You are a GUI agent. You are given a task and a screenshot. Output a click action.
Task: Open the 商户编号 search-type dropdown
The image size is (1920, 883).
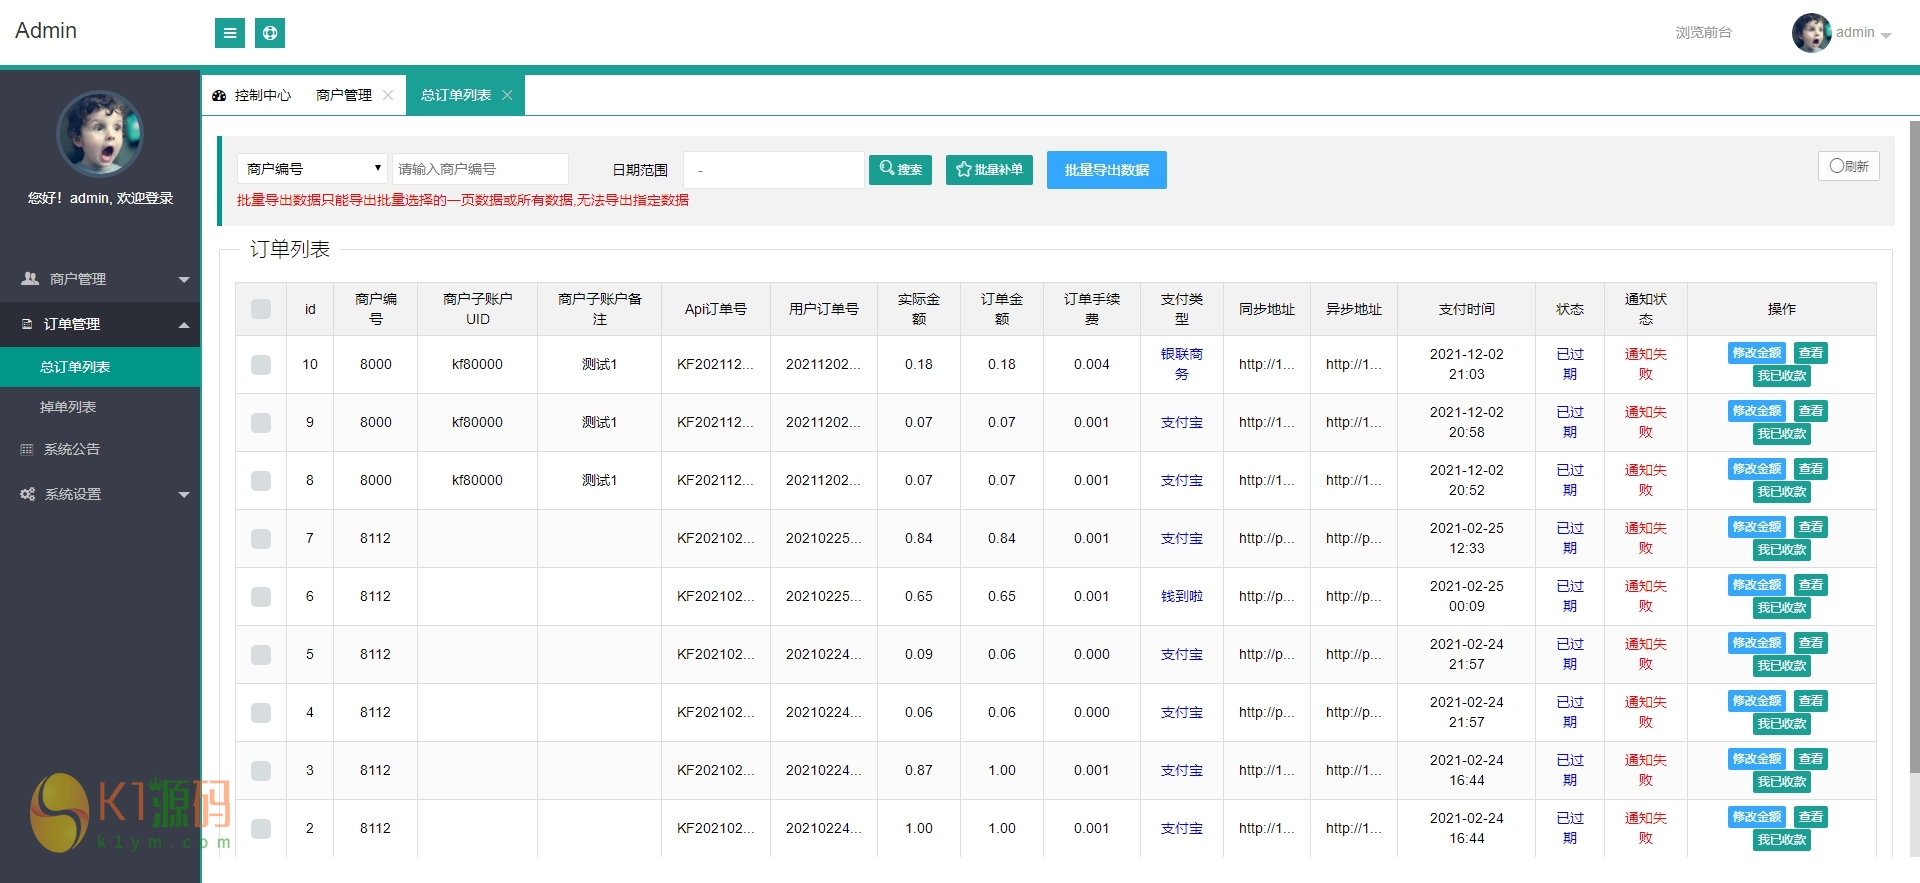click(x=312, y=169)
